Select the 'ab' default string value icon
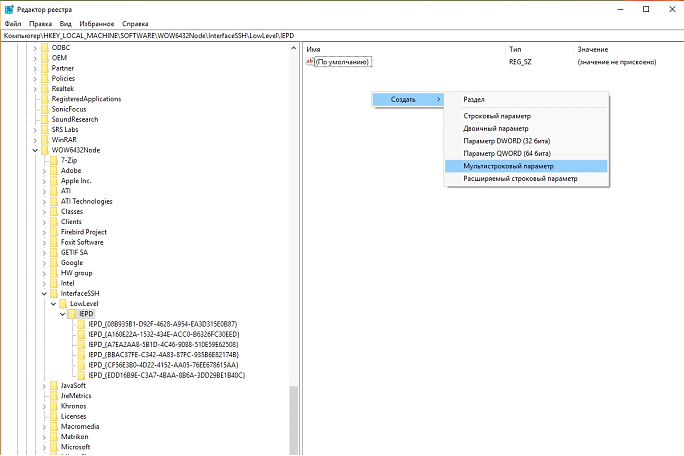Viewport: 684px width, 456px height. [310, 62]
